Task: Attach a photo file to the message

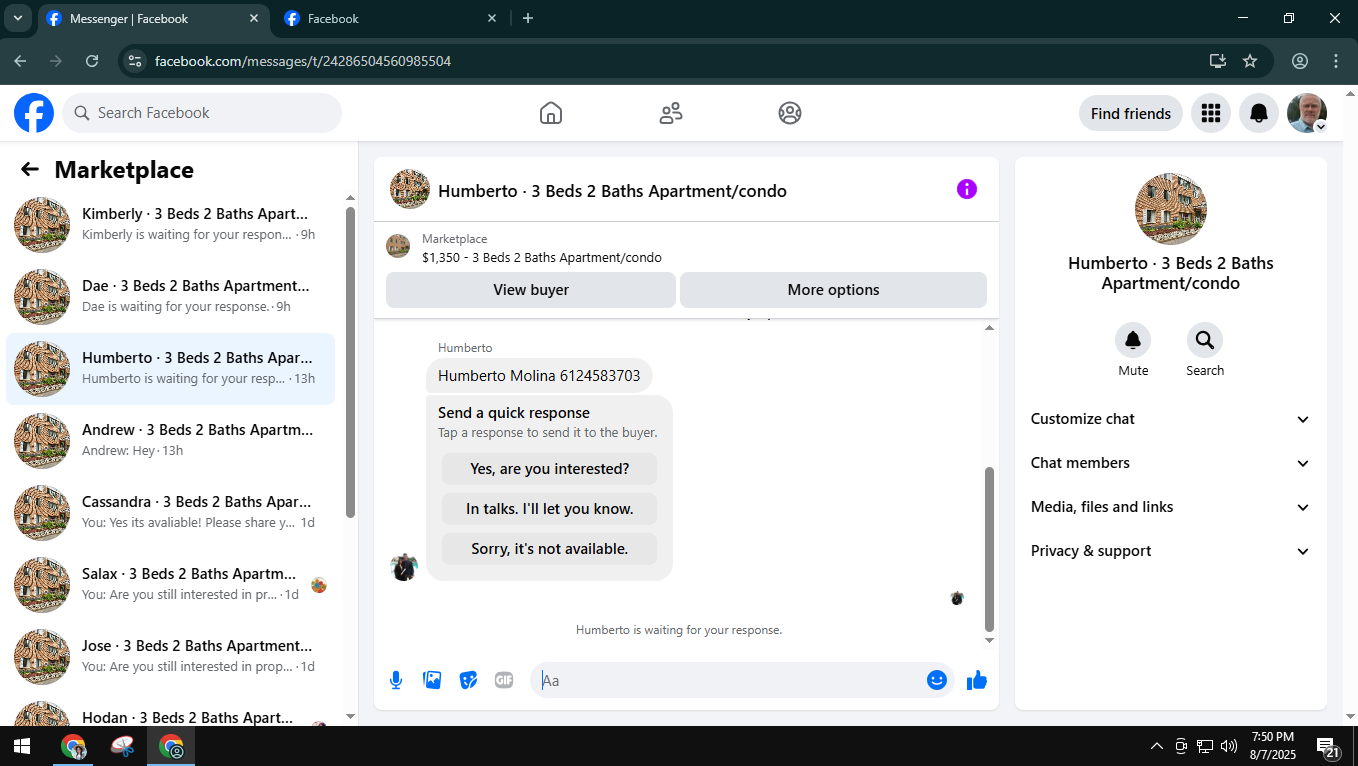Action: coord(432,680)
